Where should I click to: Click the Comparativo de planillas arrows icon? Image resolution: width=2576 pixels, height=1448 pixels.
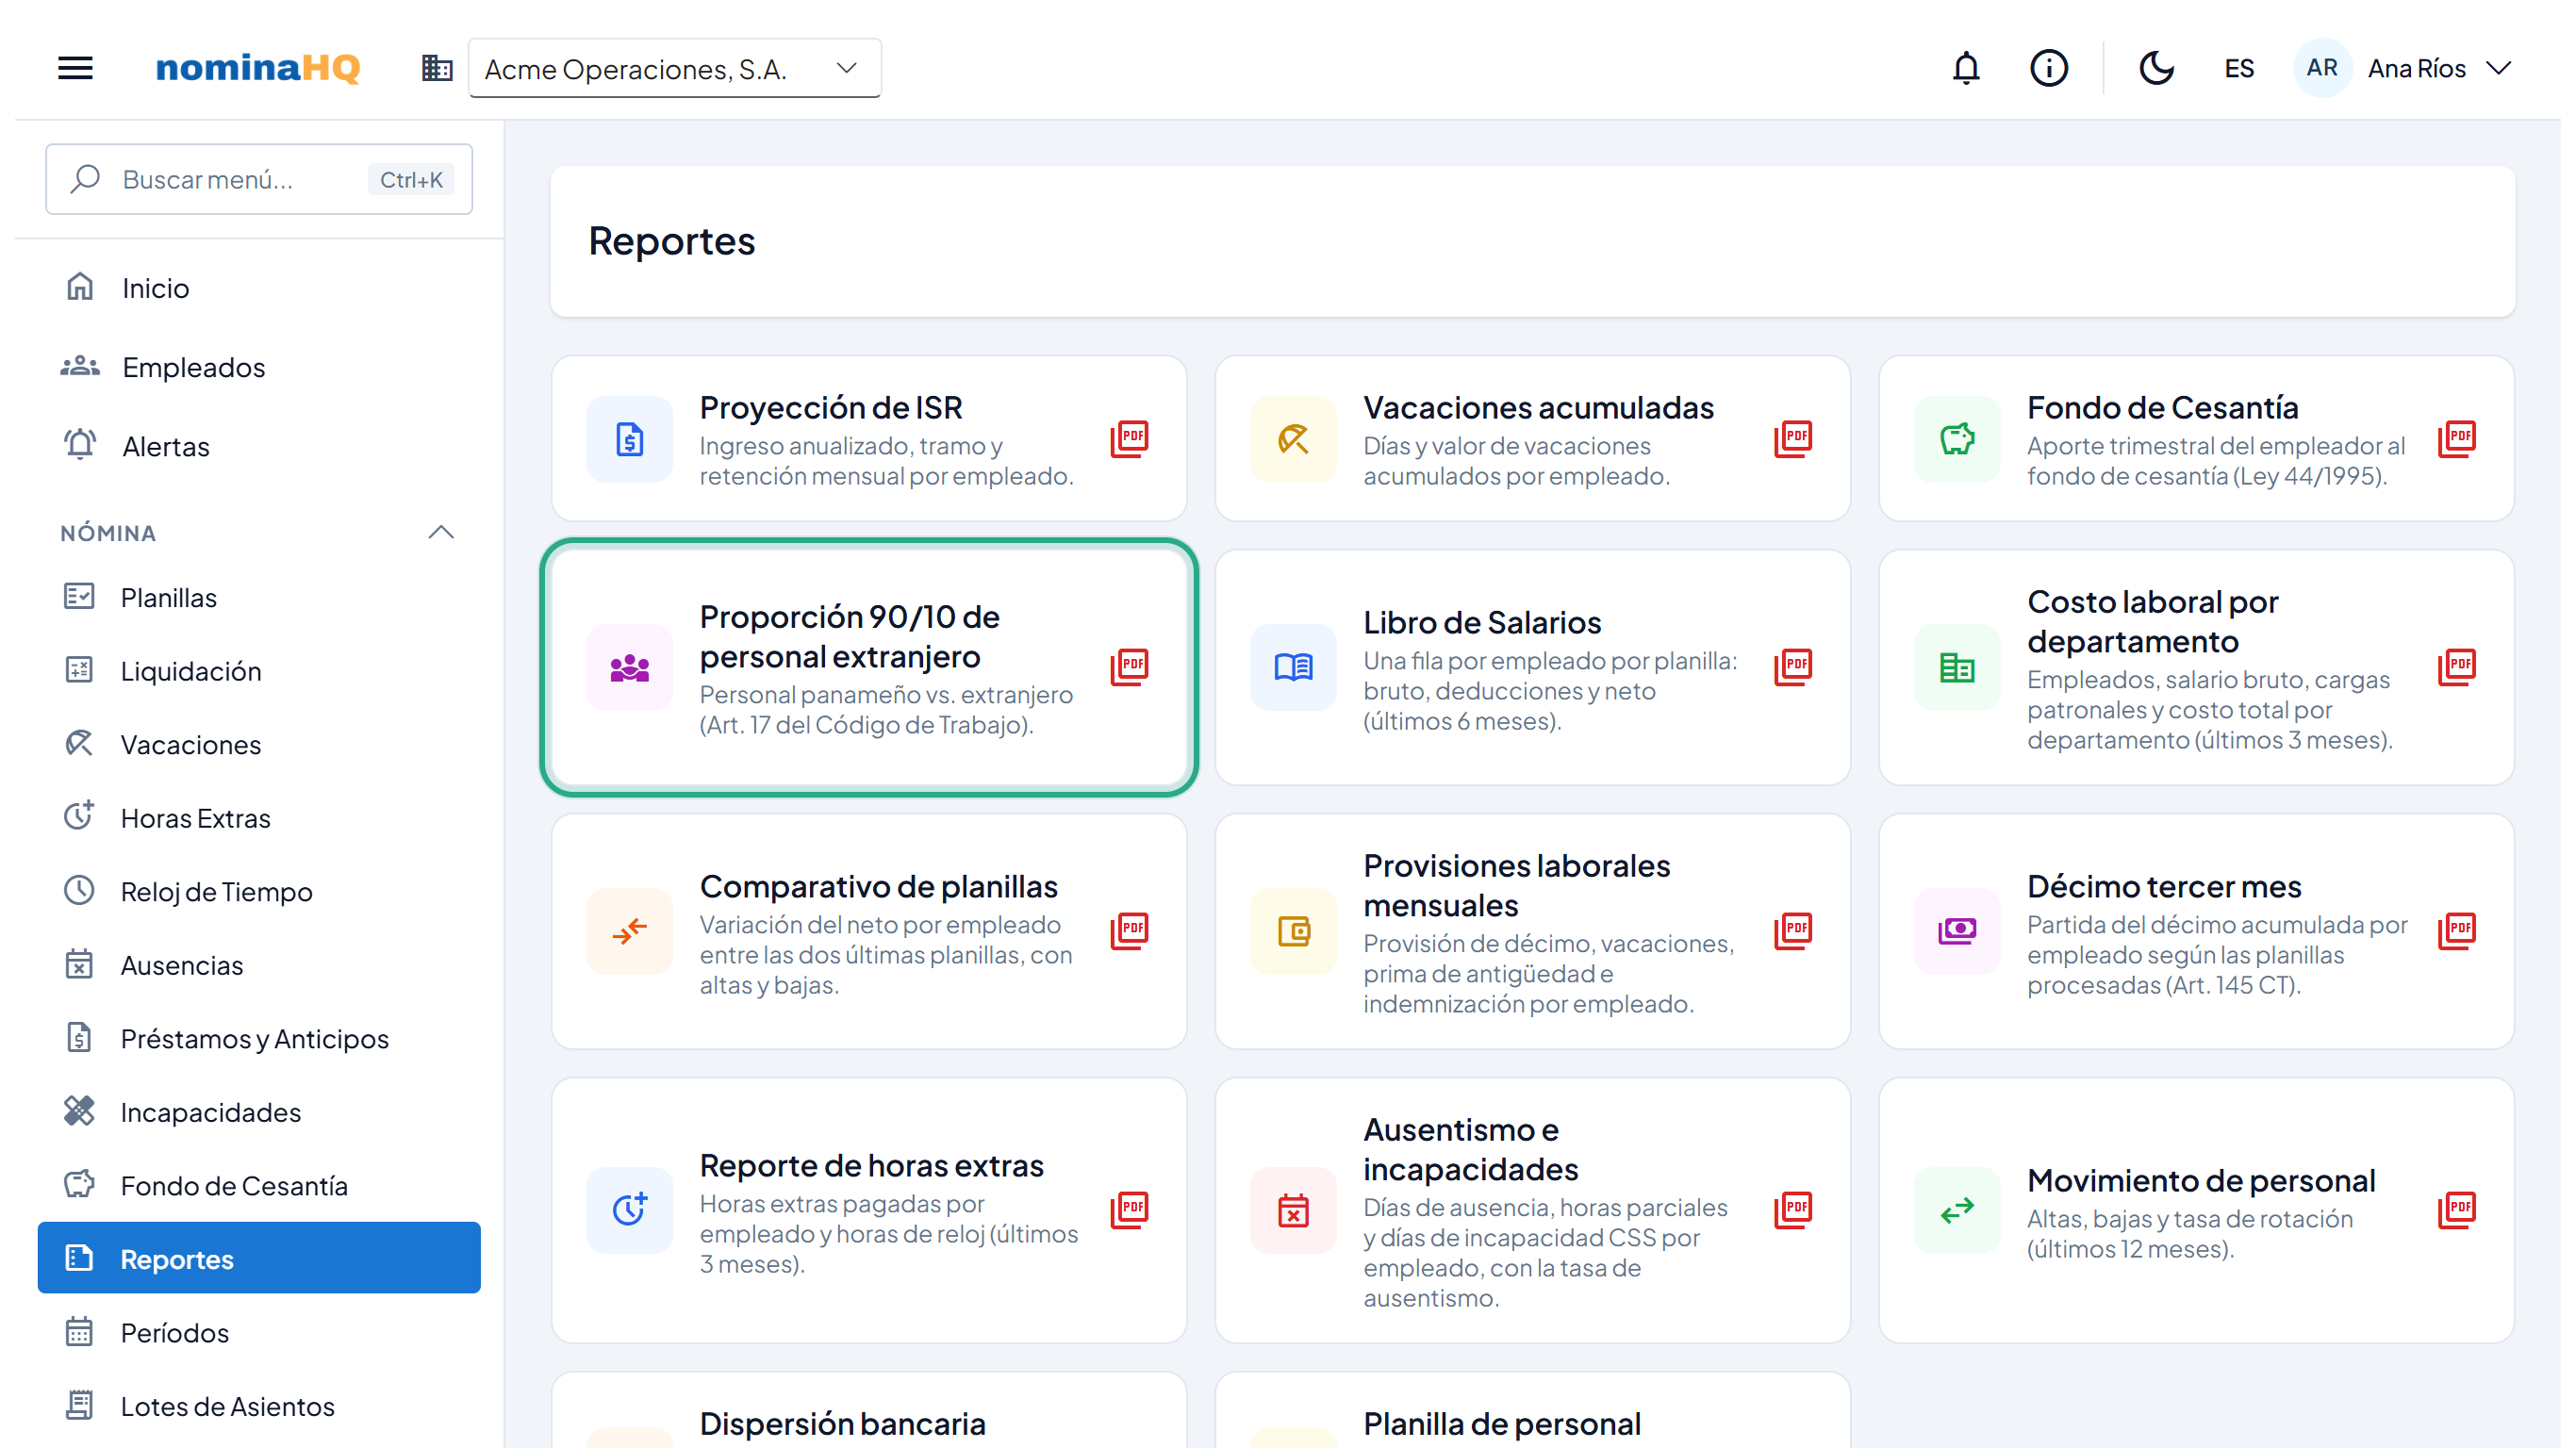[630, 931]
